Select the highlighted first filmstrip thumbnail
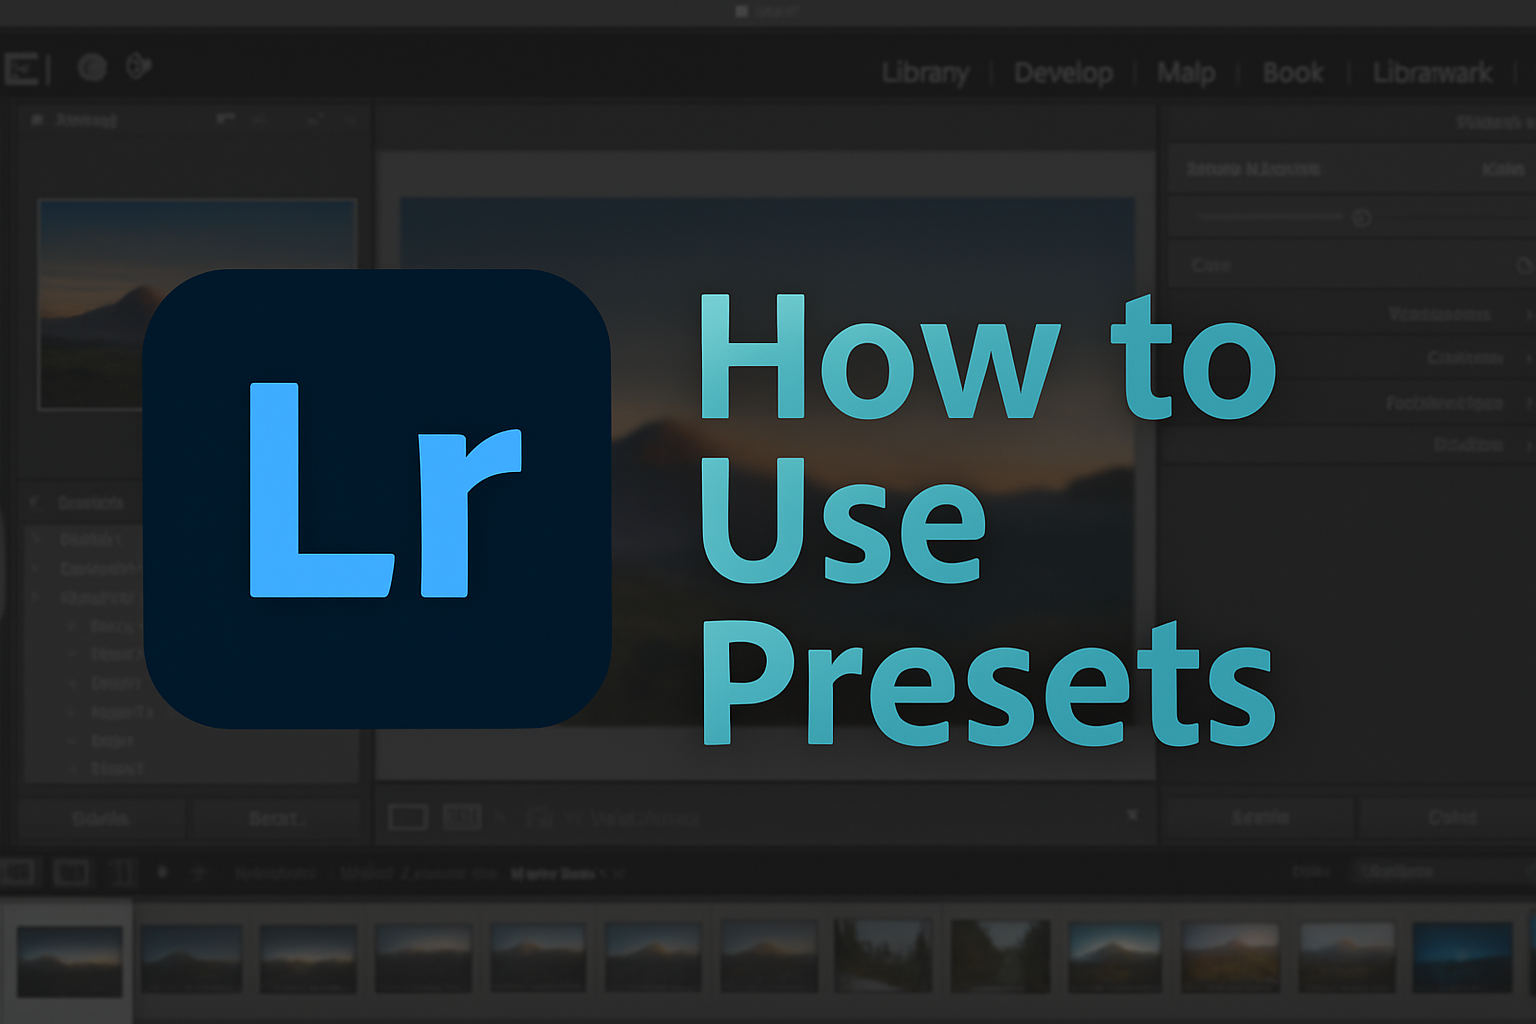 [70, 961]
